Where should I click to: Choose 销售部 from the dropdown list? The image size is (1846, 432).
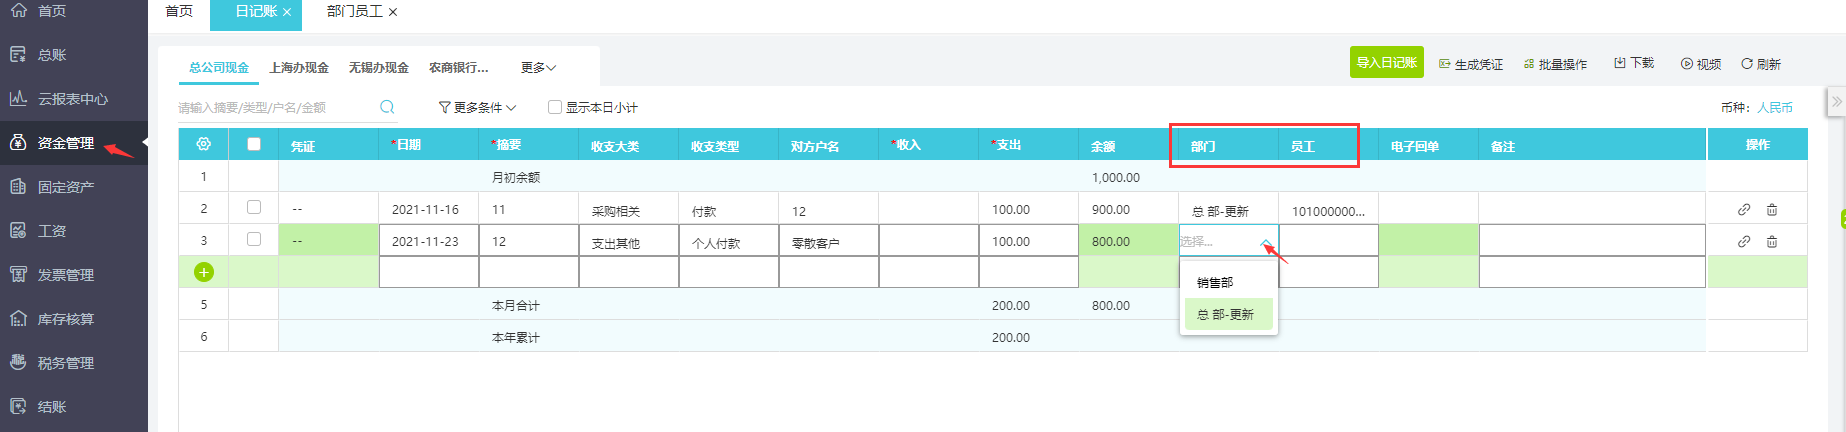1216,283
